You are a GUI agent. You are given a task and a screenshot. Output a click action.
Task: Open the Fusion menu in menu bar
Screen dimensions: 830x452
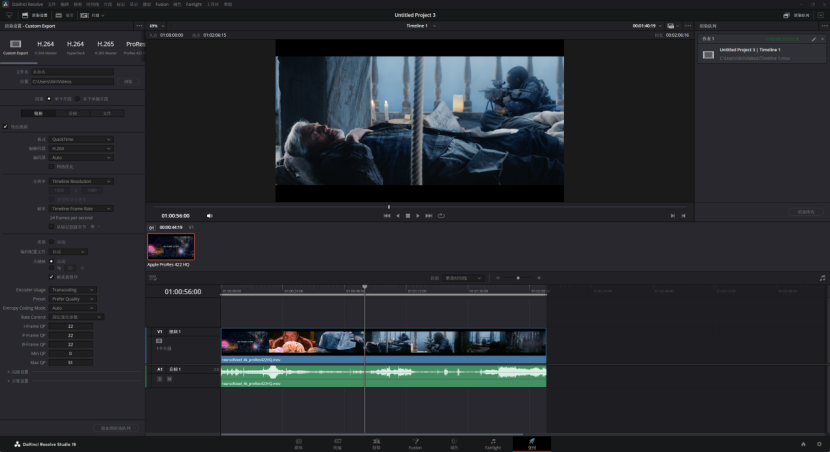[x=161, y=4]
